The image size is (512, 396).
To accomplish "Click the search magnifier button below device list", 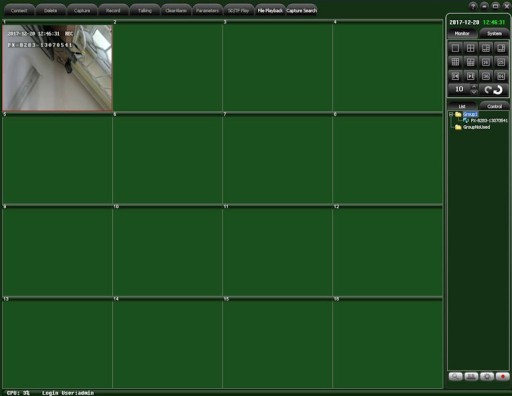I will click(x=455, y=377).
